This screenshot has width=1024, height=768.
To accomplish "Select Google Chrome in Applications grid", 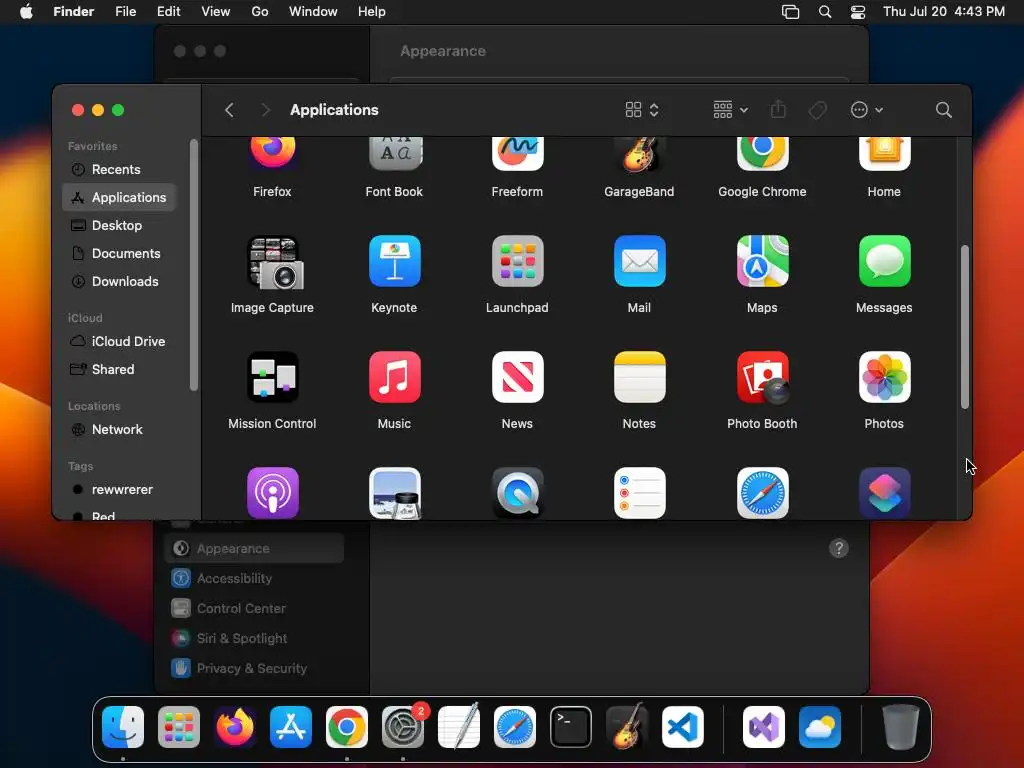I will [x=762, y=155].
